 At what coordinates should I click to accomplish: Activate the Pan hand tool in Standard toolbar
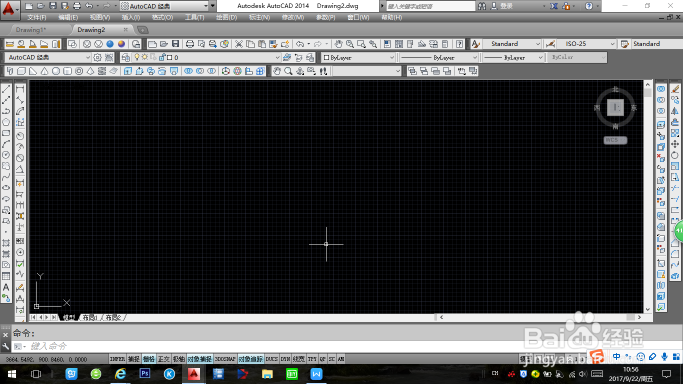click(x=338, y=44)
